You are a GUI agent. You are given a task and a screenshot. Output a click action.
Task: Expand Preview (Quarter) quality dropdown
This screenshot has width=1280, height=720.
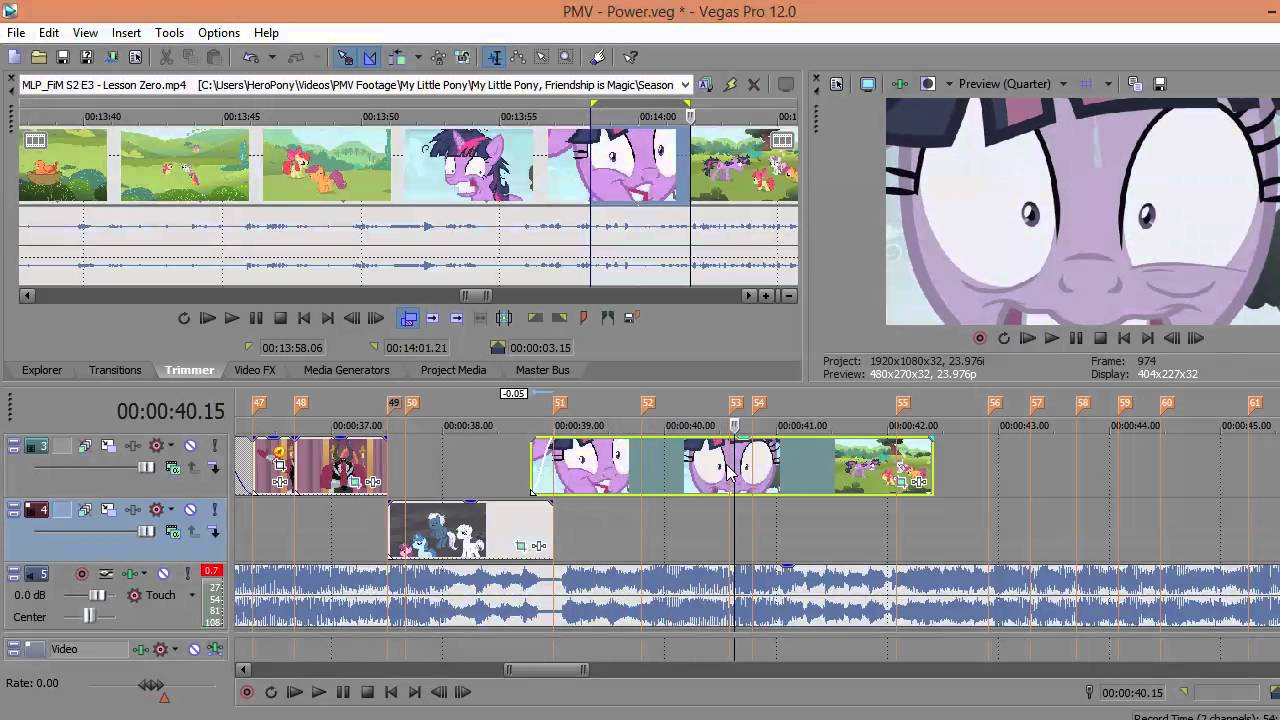tap(1062, 84)
